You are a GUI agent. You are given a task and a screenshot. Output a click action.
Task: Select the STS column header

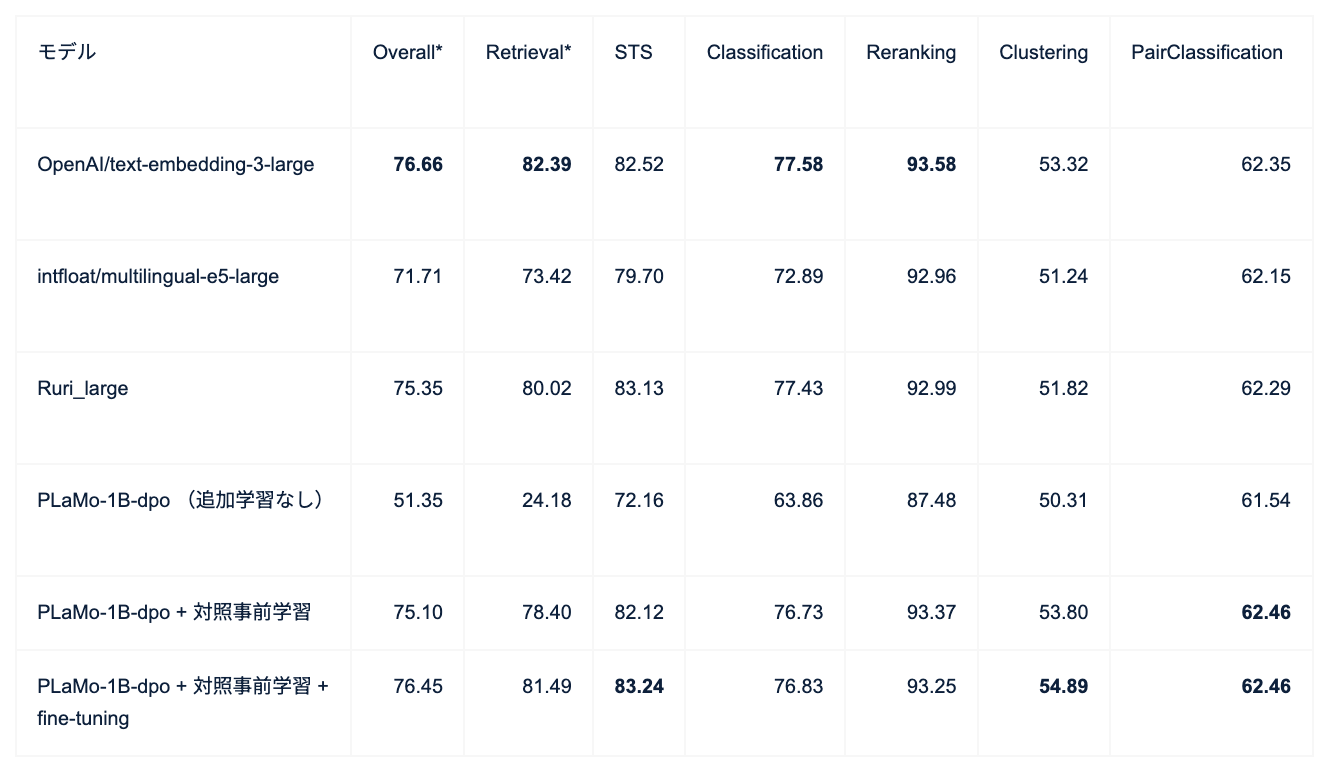(x=633, y=53)
